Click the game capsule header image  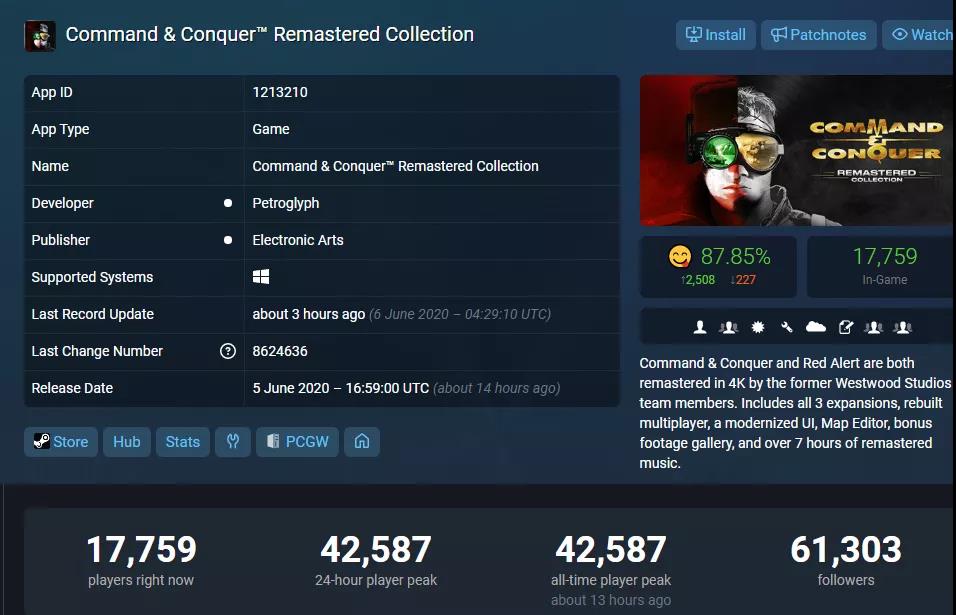797,151
